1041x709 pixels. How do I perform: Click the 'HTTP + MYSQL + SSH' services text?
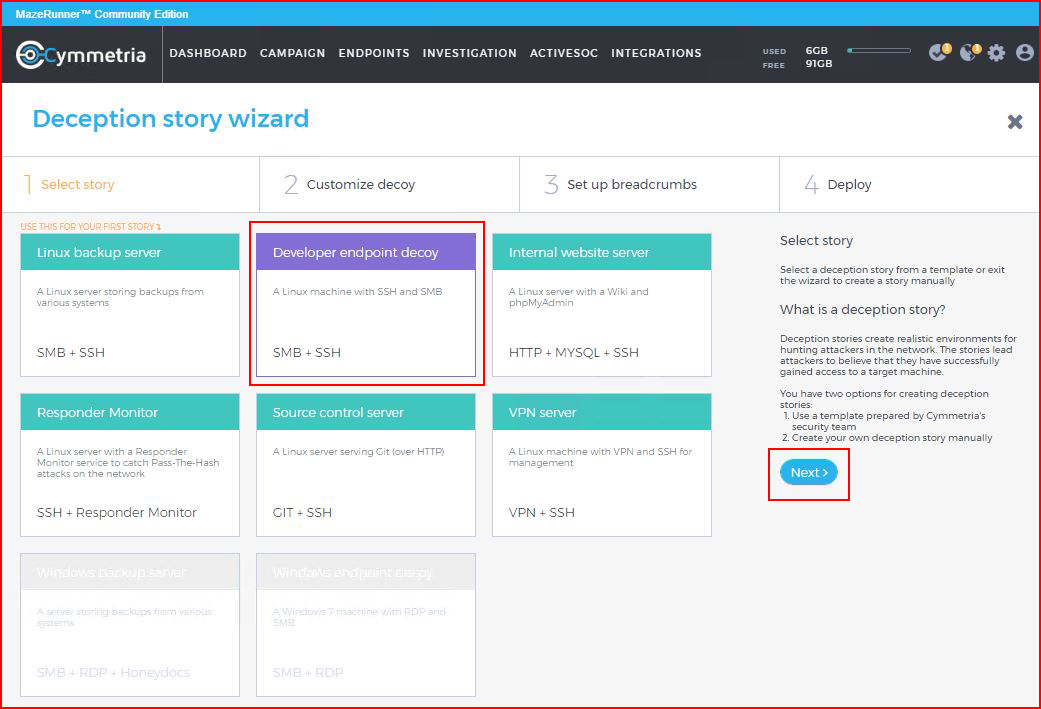coord(574,353)
